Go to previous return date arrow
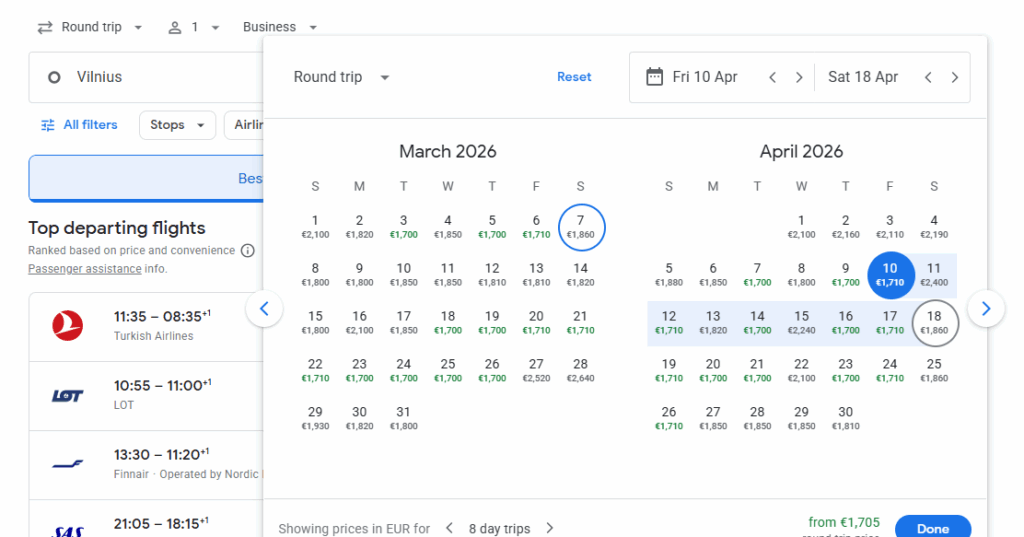This screenshot has height=537, width=1024. pyautogui.click(x=928, y=77)
